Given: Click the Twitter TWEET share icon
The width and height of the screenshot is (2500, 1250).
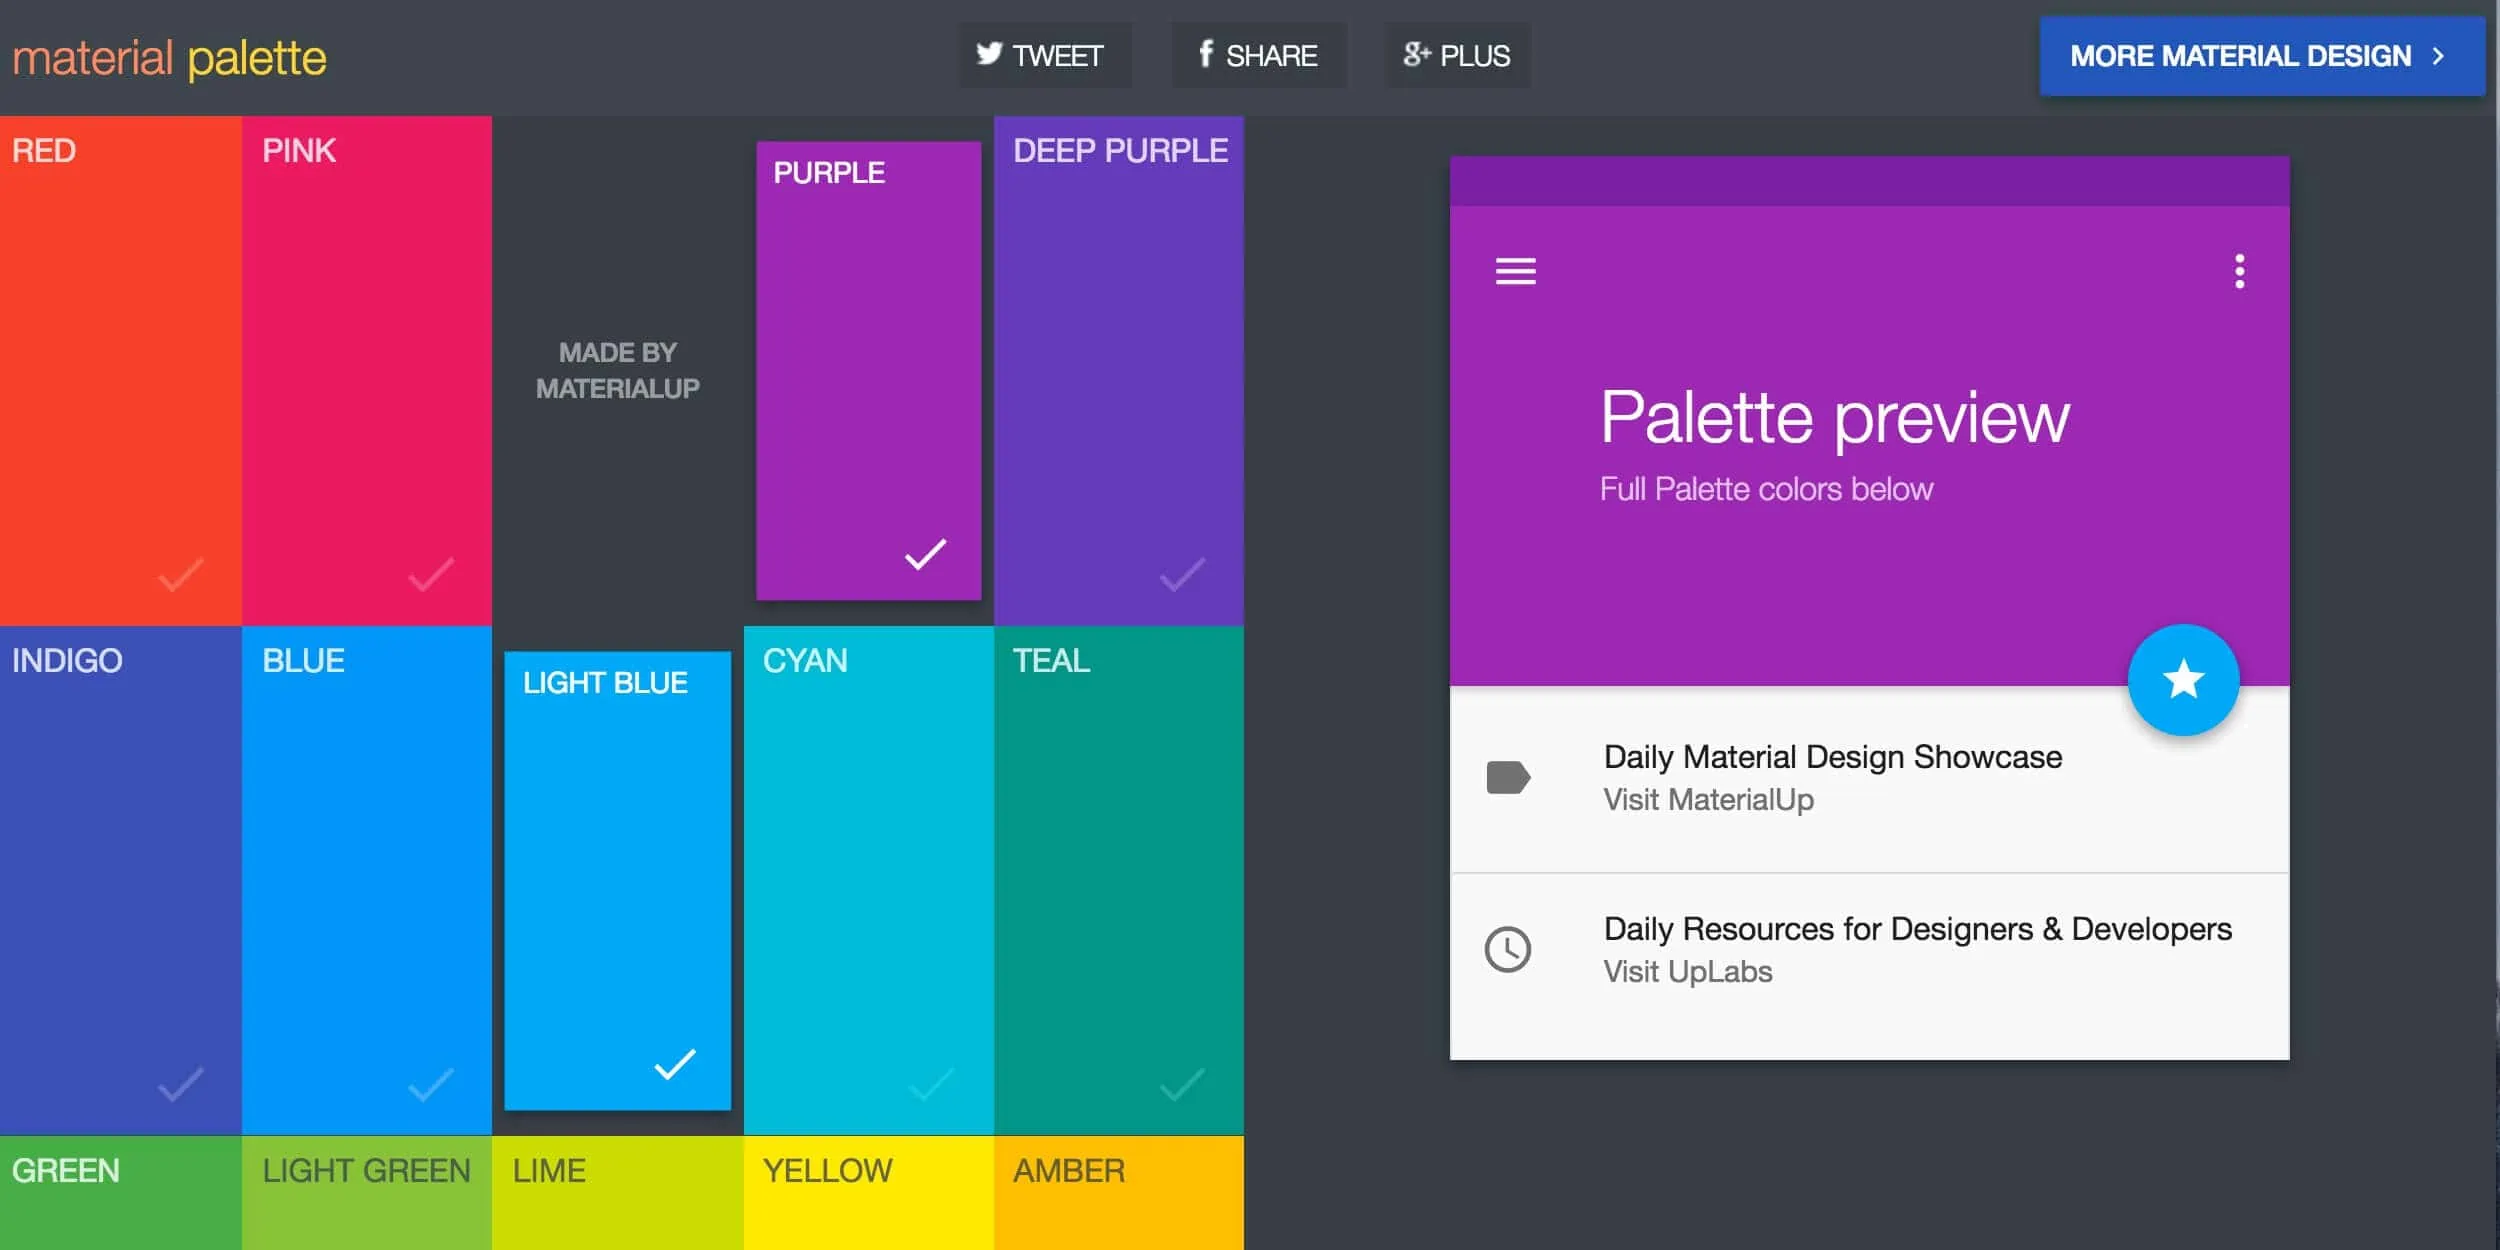Looking at the screenshot, I should pyautogui.click(x=1040, y=56).
